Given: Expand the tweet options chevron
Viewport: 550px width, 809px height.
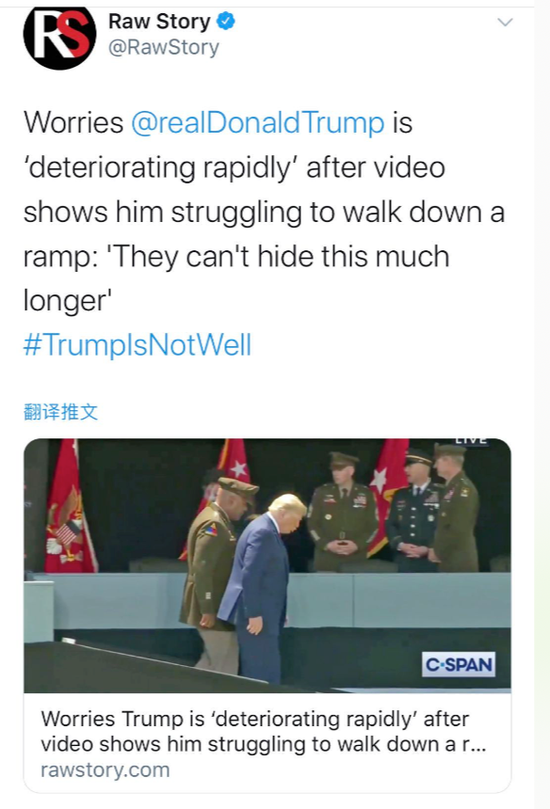Looking at the screenshot, I should [x=504, y=22].
